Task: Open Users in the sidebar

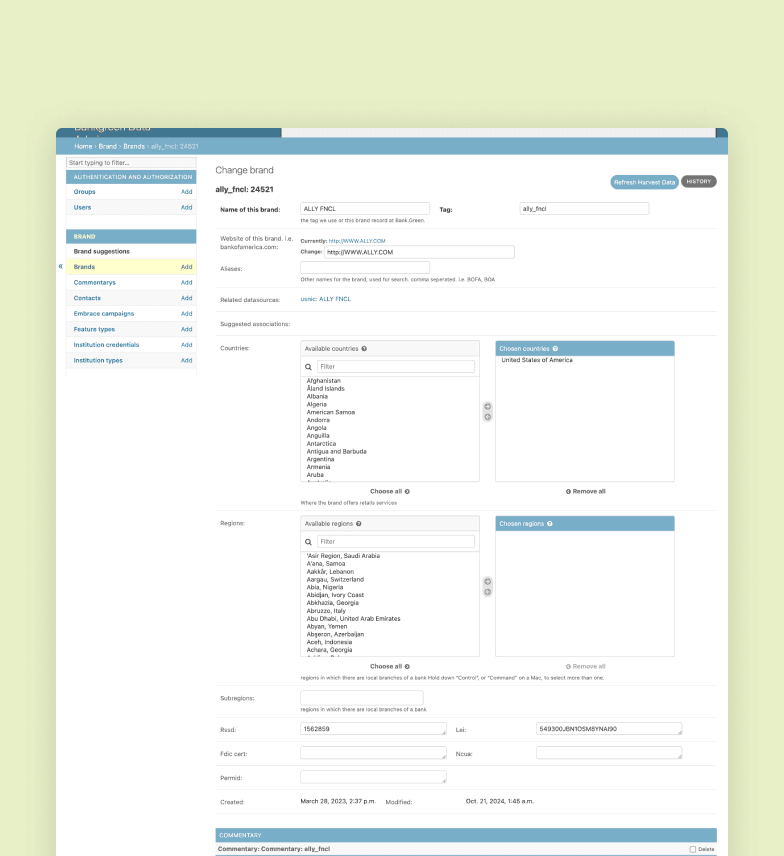Action: click(x=82, y=207)
